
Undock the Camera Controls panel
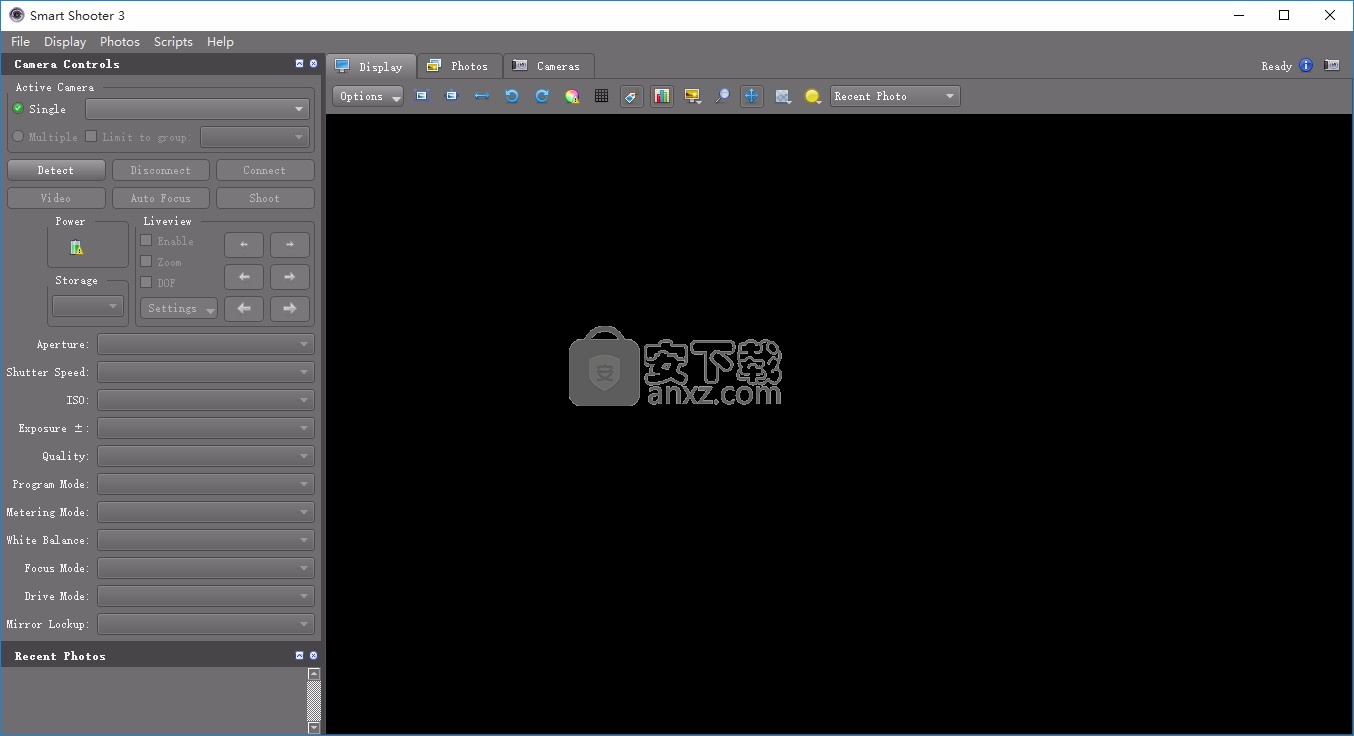[x=299, y=64]
